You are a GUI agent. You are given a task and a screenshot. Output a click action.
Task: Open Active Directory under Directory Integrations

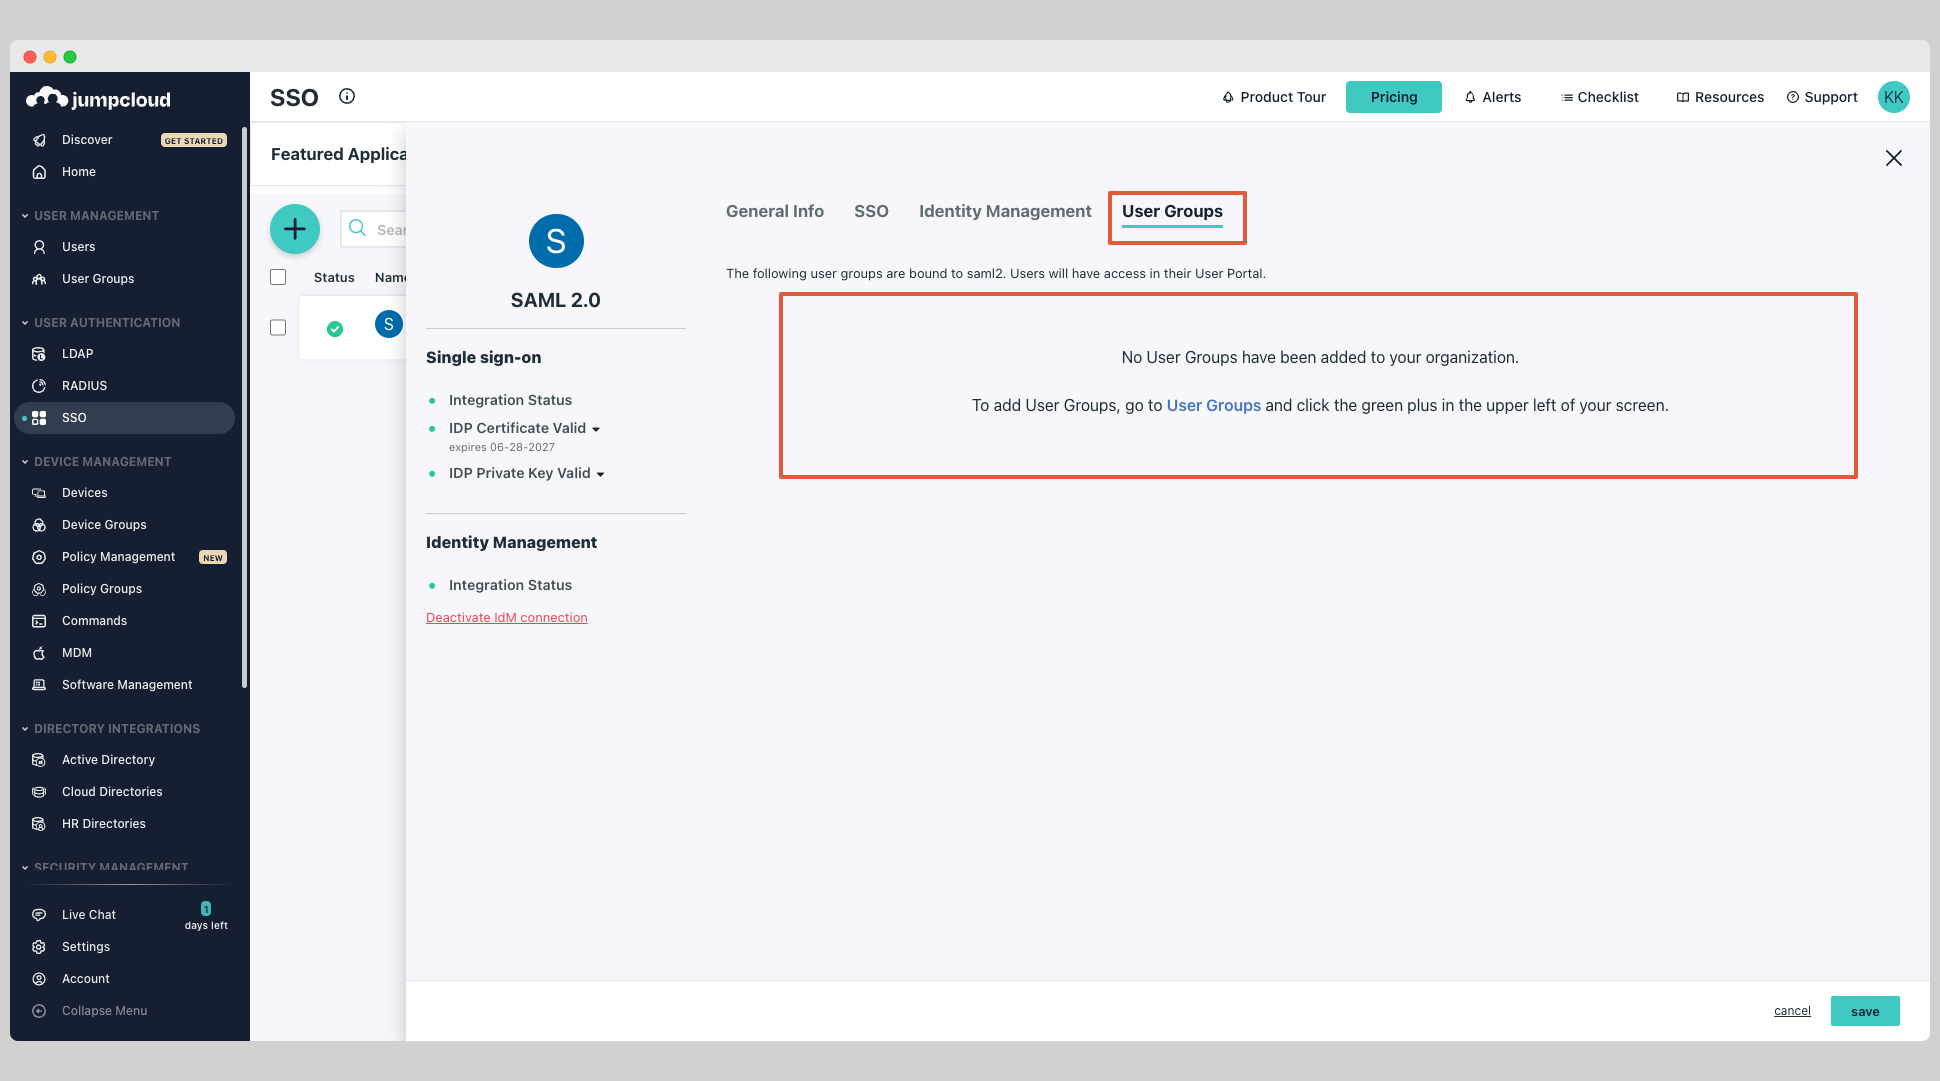[x=108, y=759]
